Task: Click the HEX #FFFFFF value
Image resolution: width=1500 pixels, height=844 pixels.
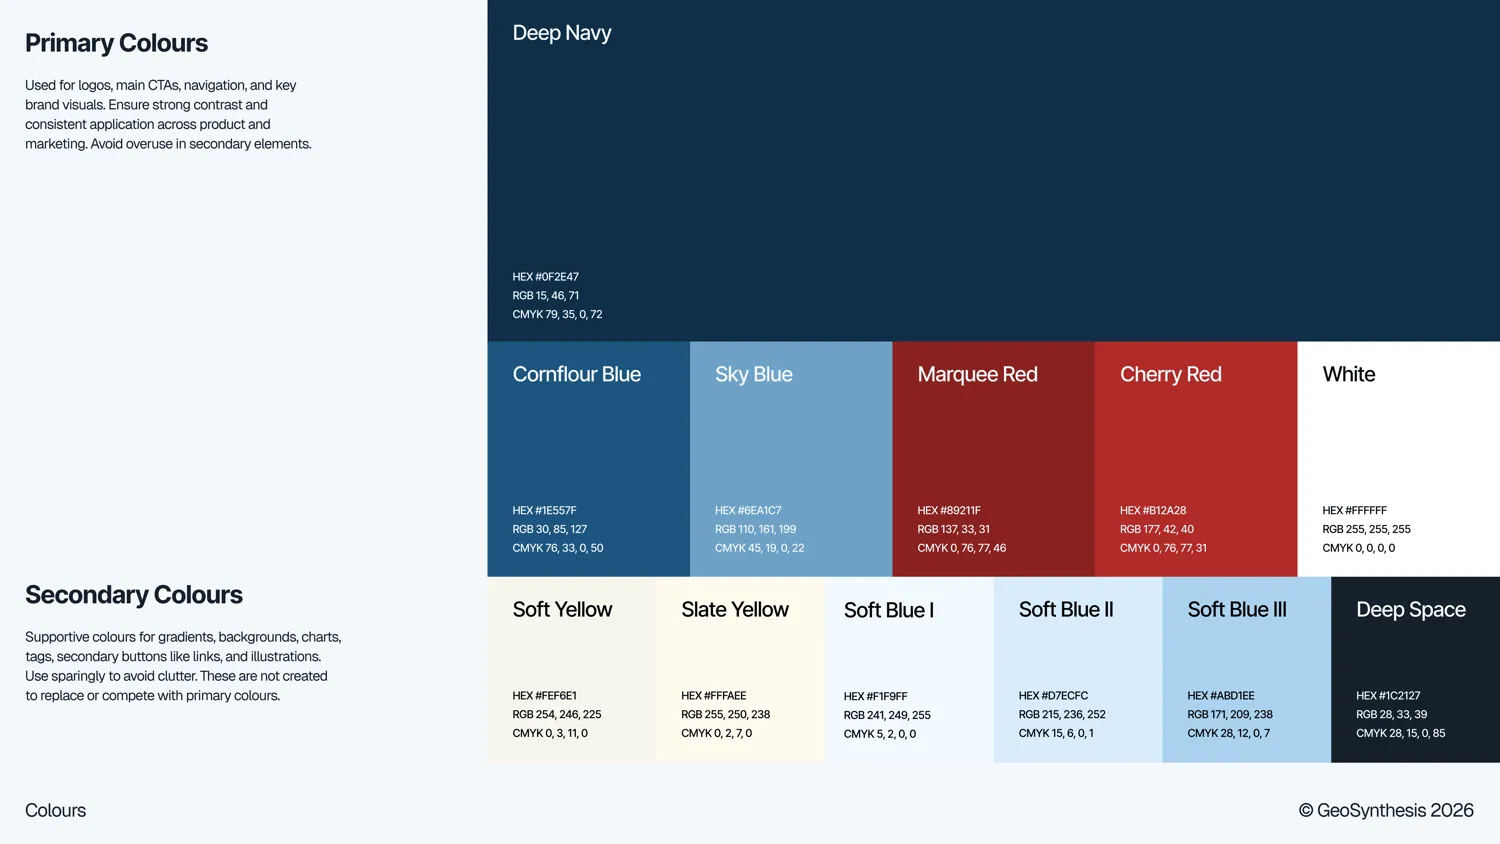Action: 1355,511
